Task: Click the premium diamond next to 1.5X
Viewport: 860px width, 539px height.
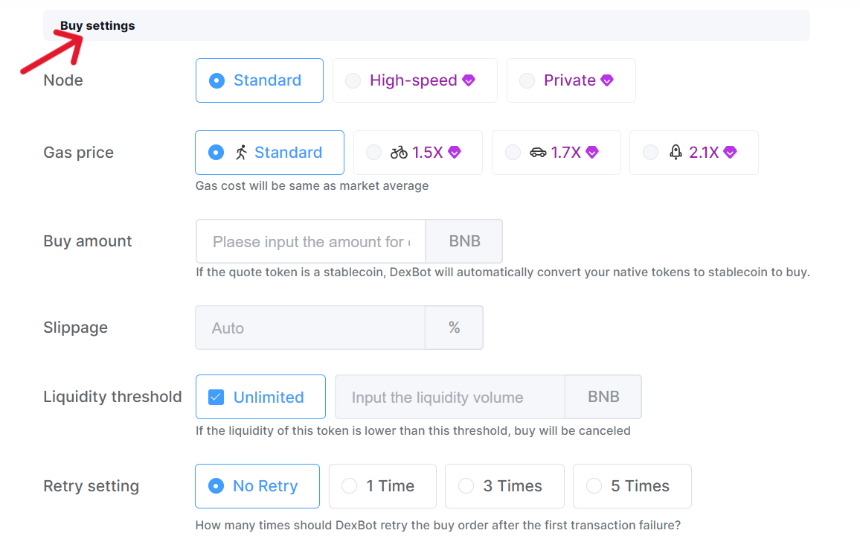Action: pos(454,152)
